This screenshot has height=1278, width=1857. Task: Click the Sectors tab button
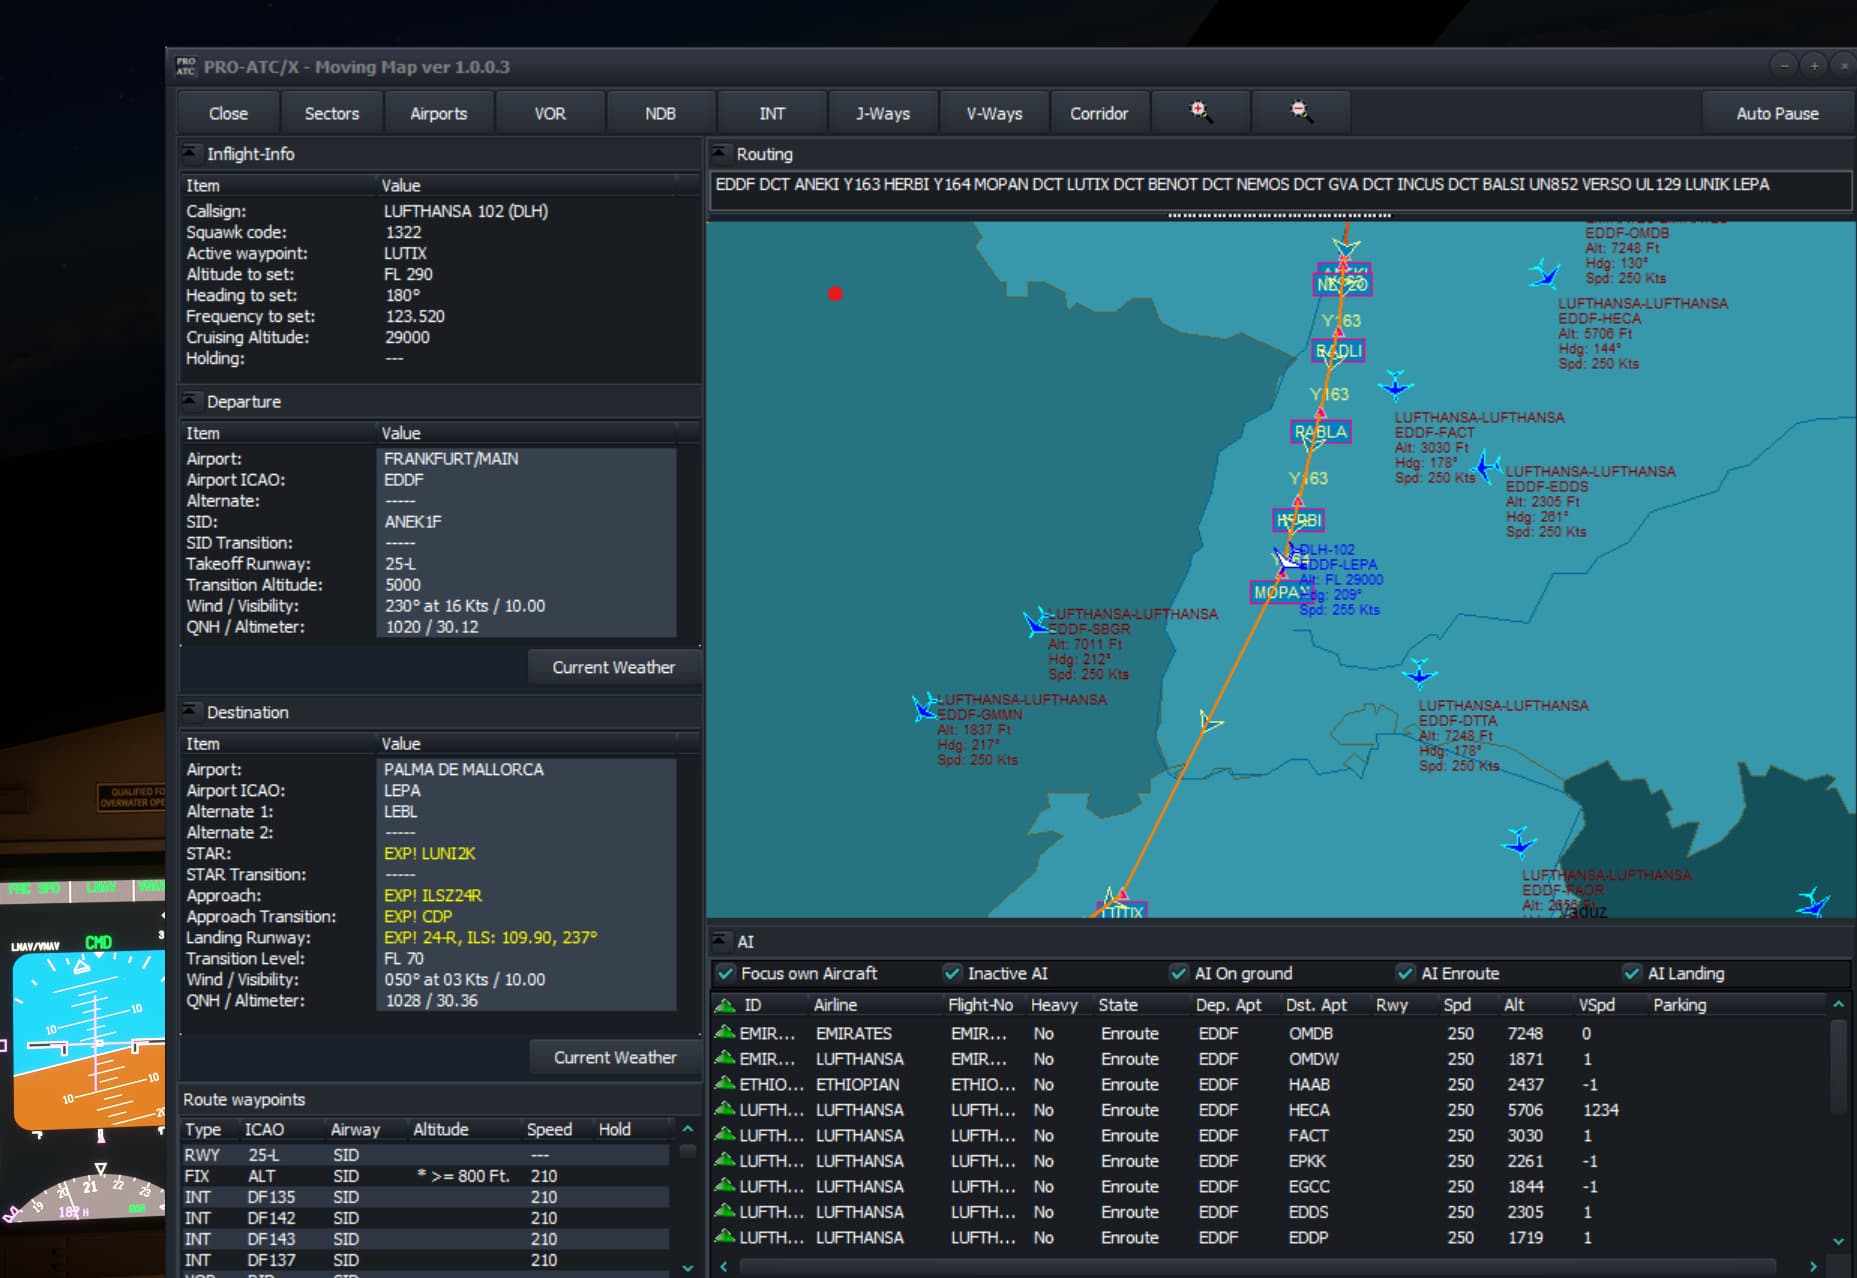(331, 112)
